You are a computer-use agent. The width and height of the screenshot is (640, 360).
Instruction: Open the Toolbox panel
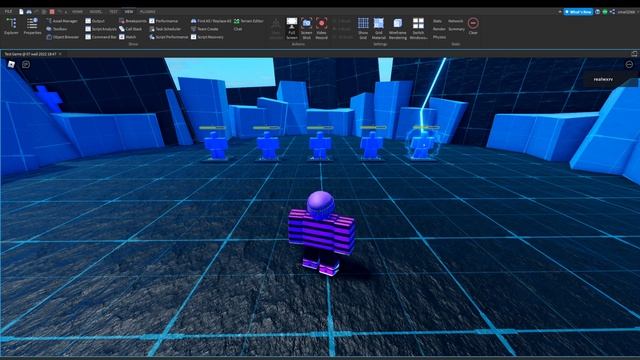(57, 29)
